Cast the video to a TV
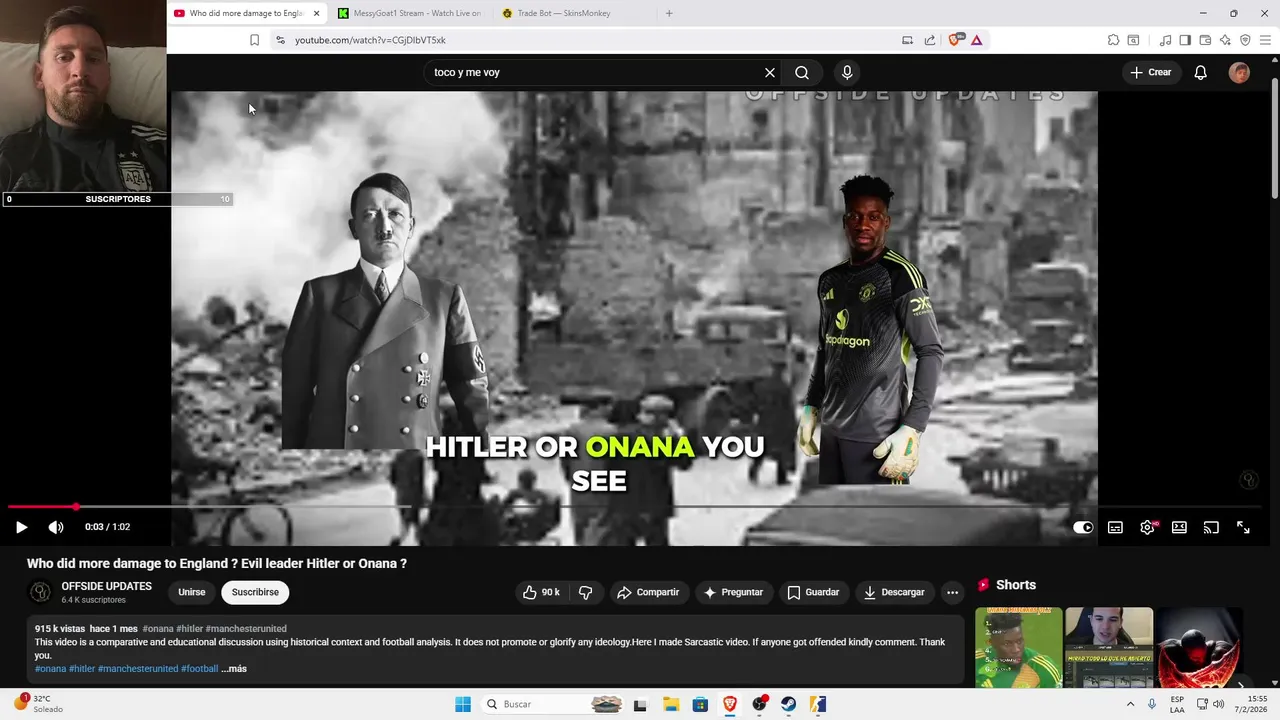This screenshot has height=720, width=1280. click(1211, 527)
